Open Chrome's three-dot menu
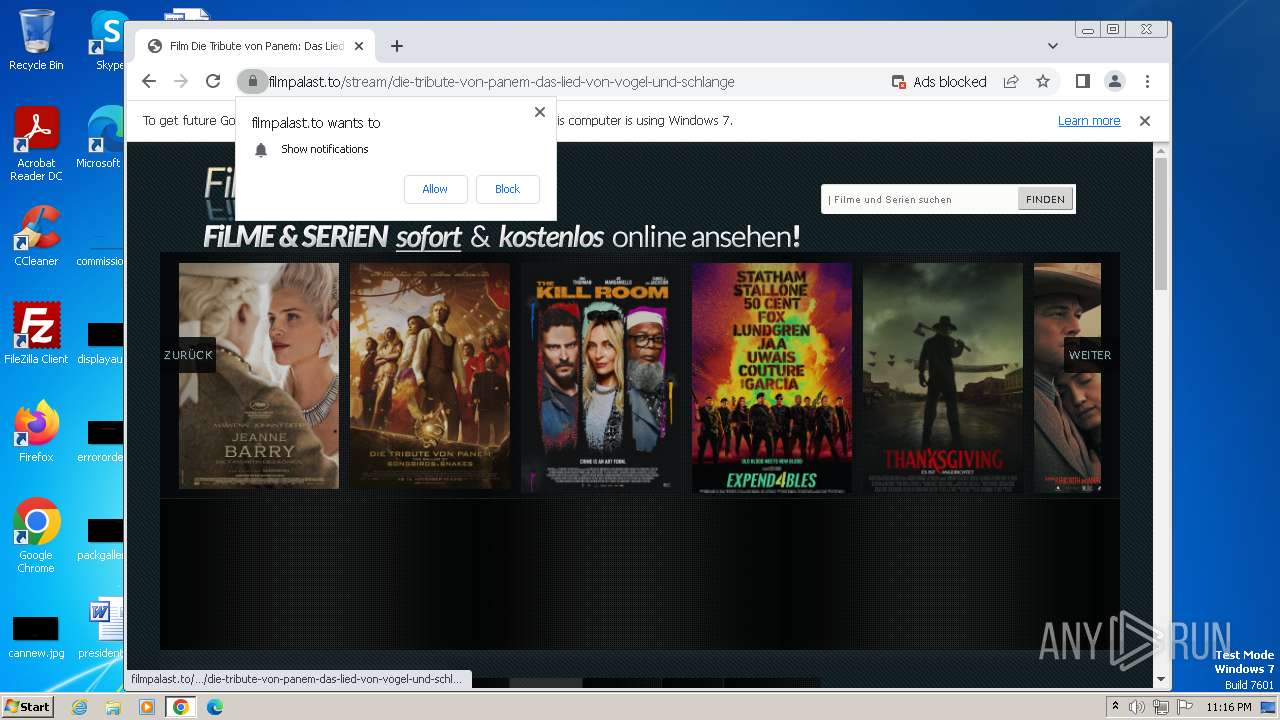This screenshot has width=1280, height=720. point(1147,81)
